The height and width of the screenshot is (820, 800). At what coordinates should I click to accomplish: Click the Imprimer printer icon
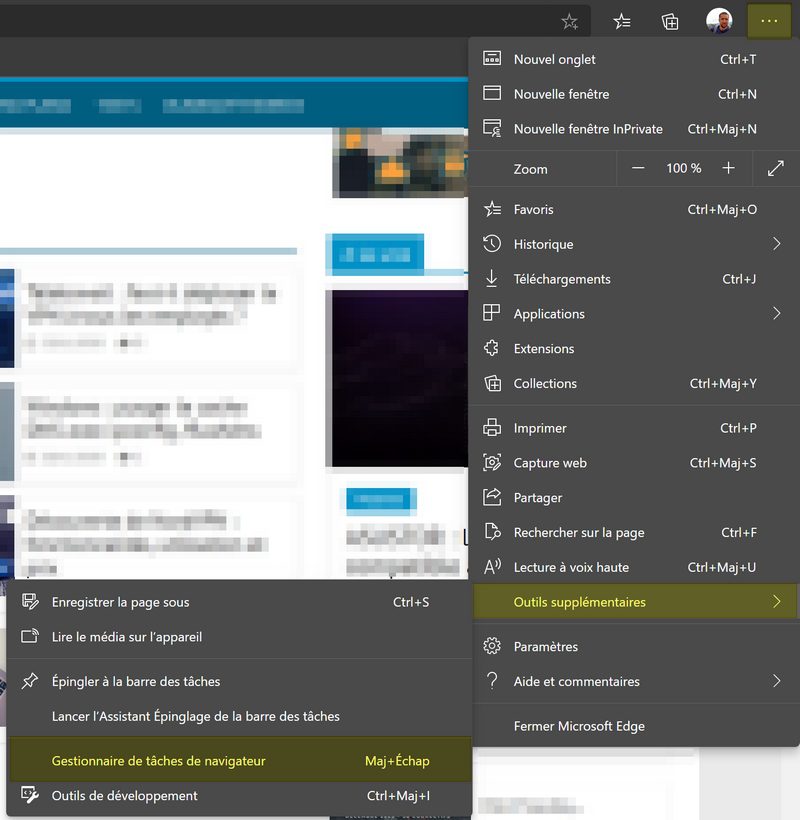pos(492,427)
